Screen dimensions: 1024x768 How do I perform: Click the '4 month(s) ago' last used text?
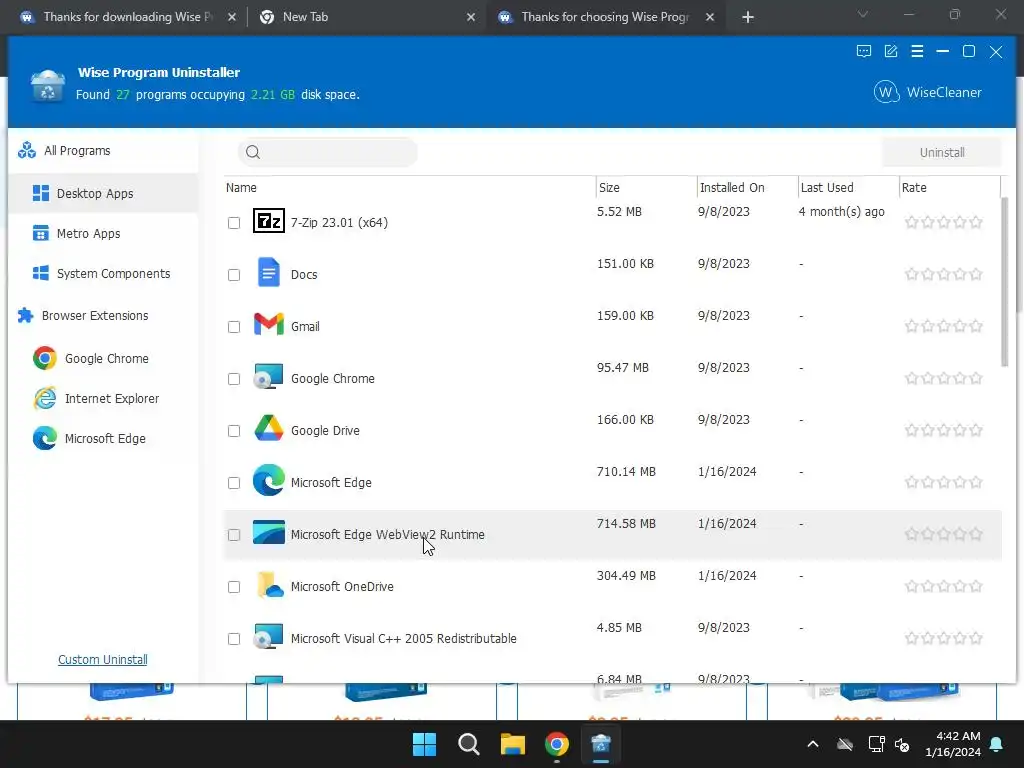point(841,211)
